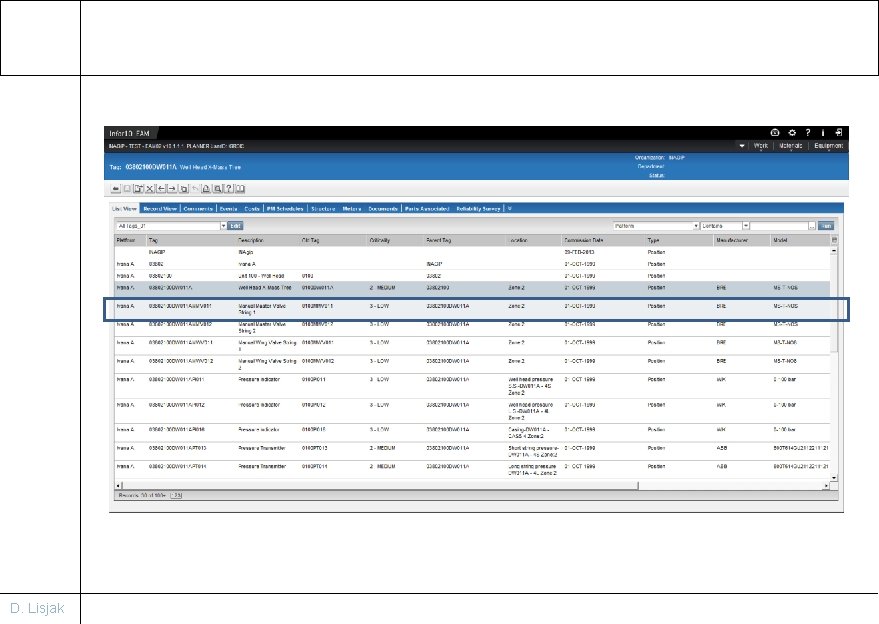
Task: Click the back arrow icon in the record toolbar
Action: coord(115,189)
